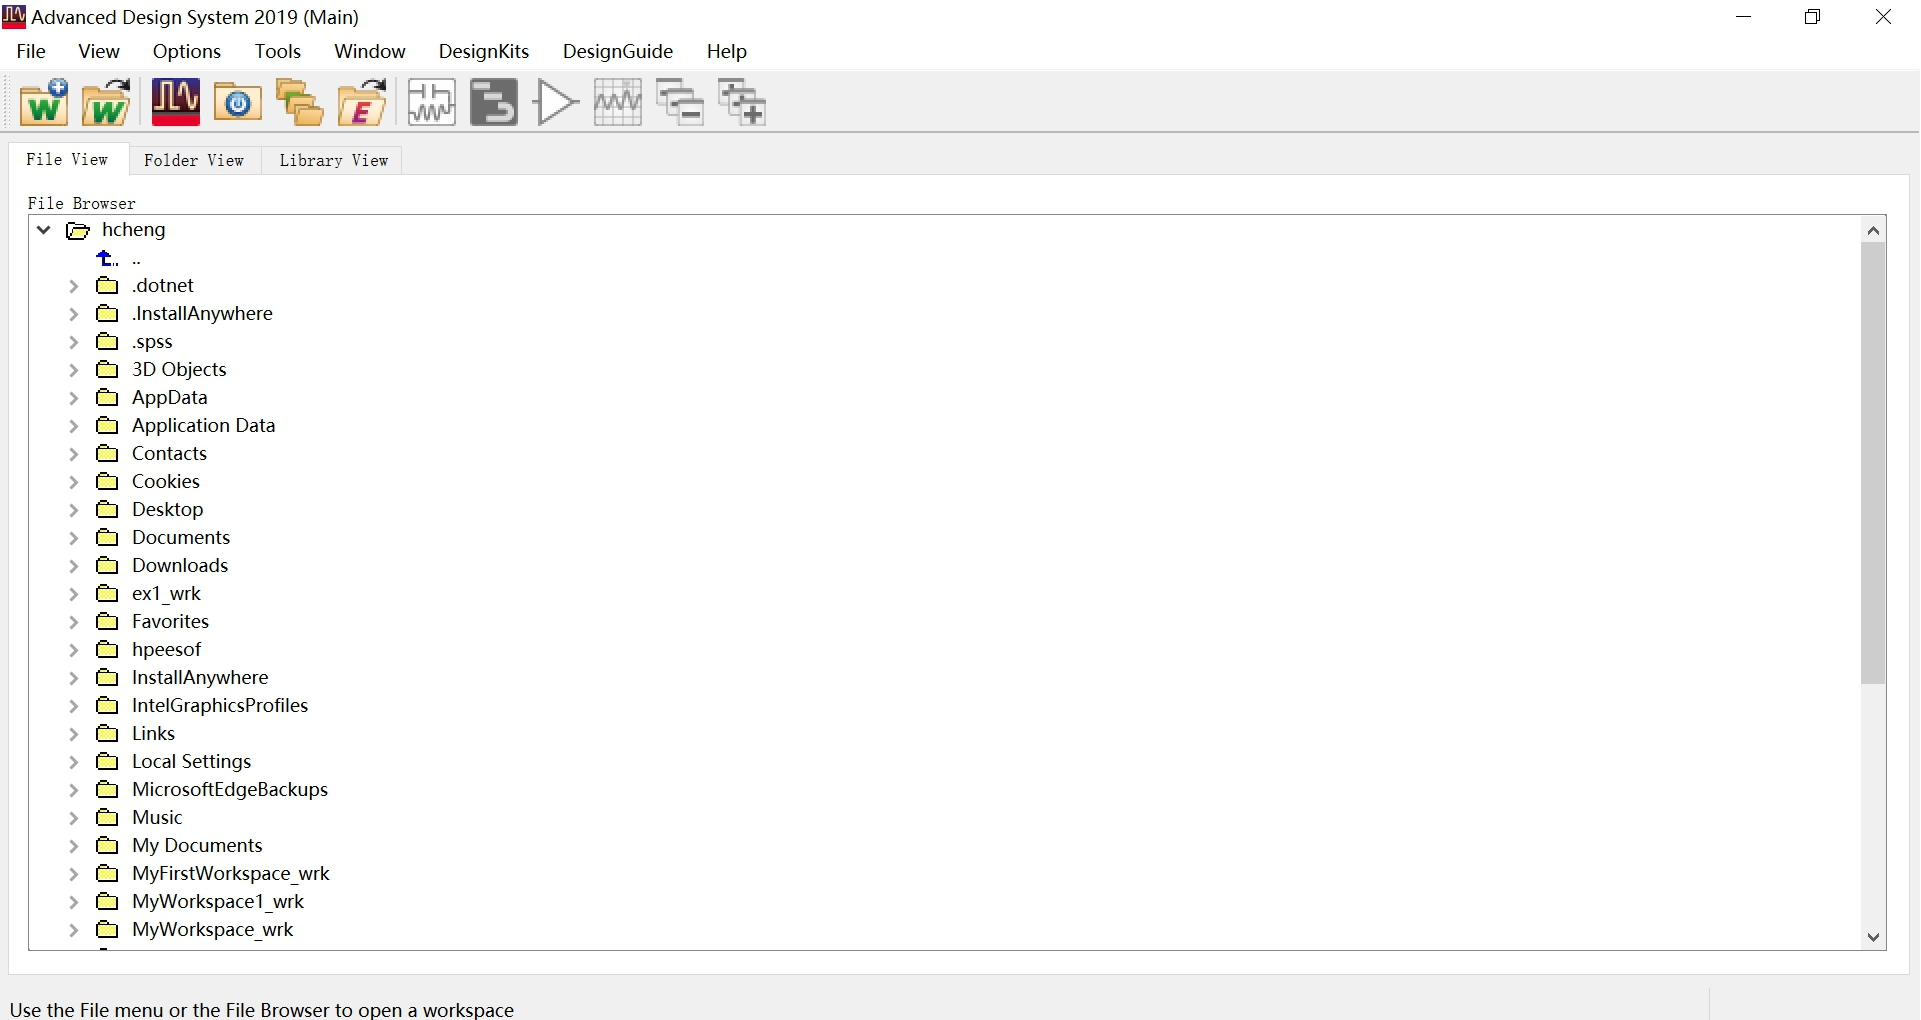
Task: Select the Contacts folder
Action: [x=169, y=454]
